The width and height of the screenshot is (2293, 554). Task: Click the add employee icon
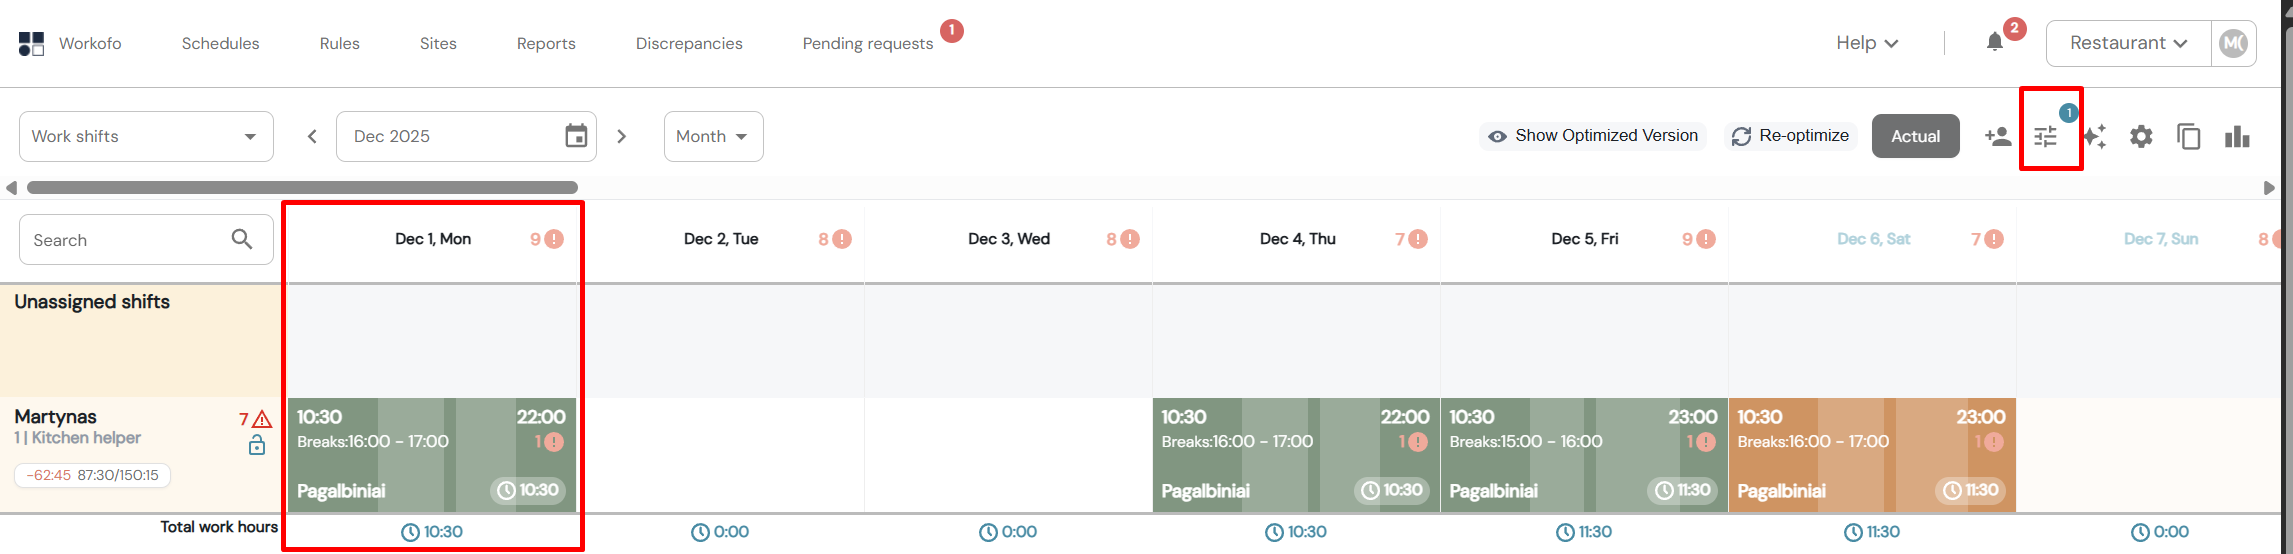(x=1997, y=136)
